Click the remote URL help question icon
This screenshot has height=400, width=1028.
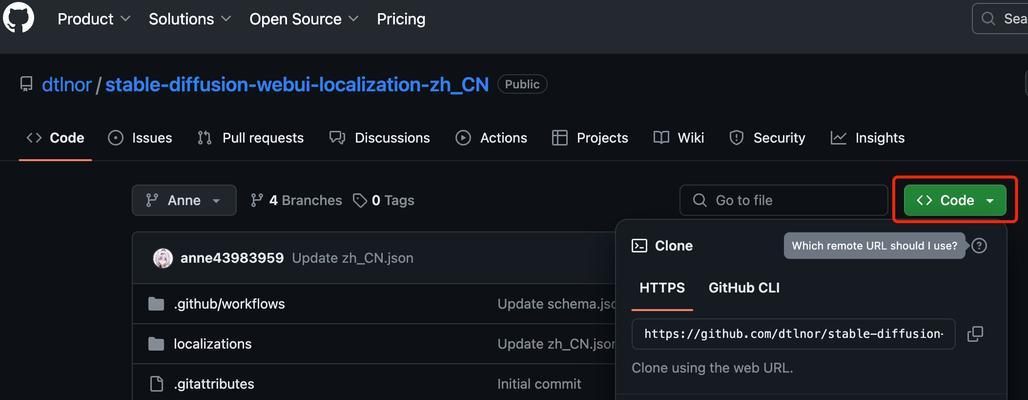(979, 246)
